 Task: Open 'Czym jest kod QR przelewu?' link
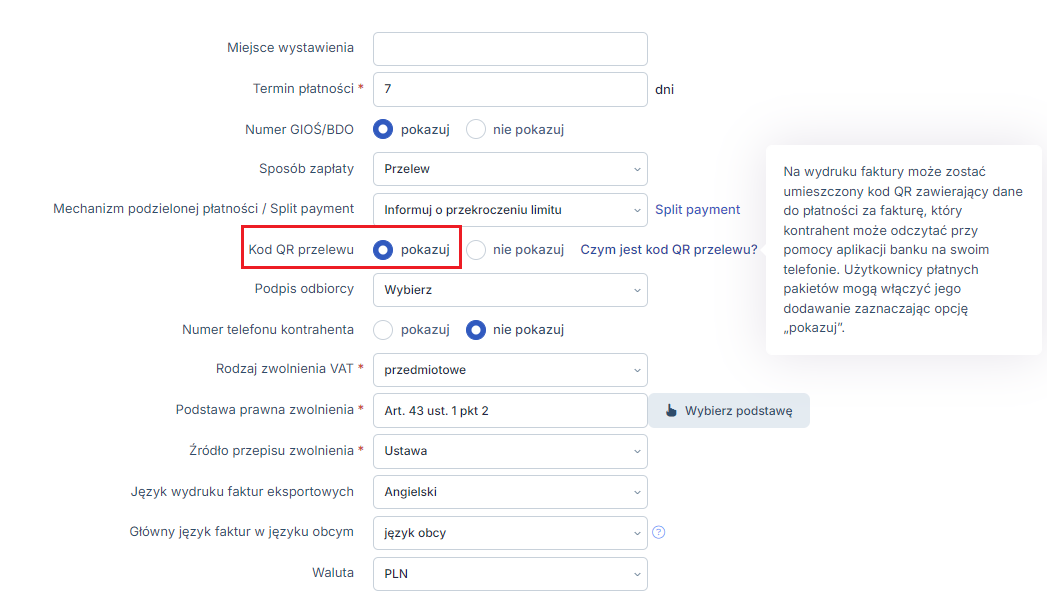click(668, 250)
